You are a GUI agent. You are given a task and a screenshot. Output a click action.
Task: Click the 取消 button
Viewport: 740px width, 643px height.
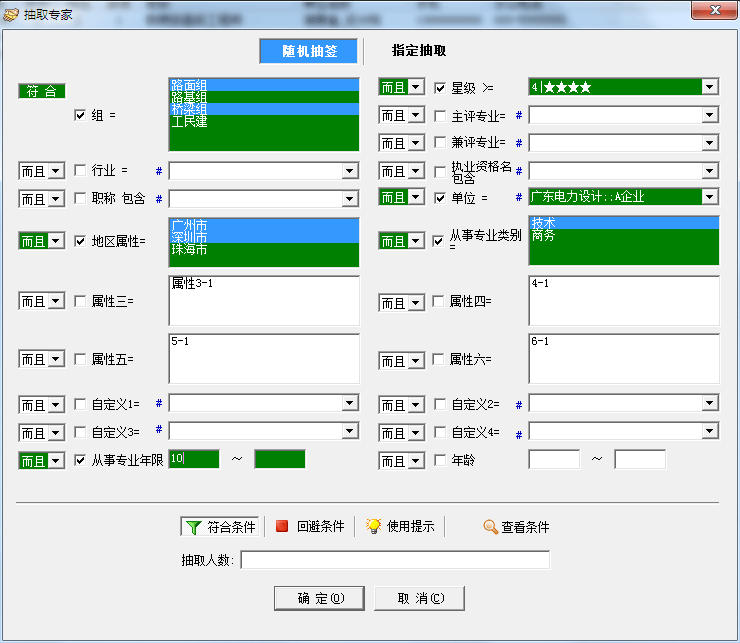[x=419, y=599]
